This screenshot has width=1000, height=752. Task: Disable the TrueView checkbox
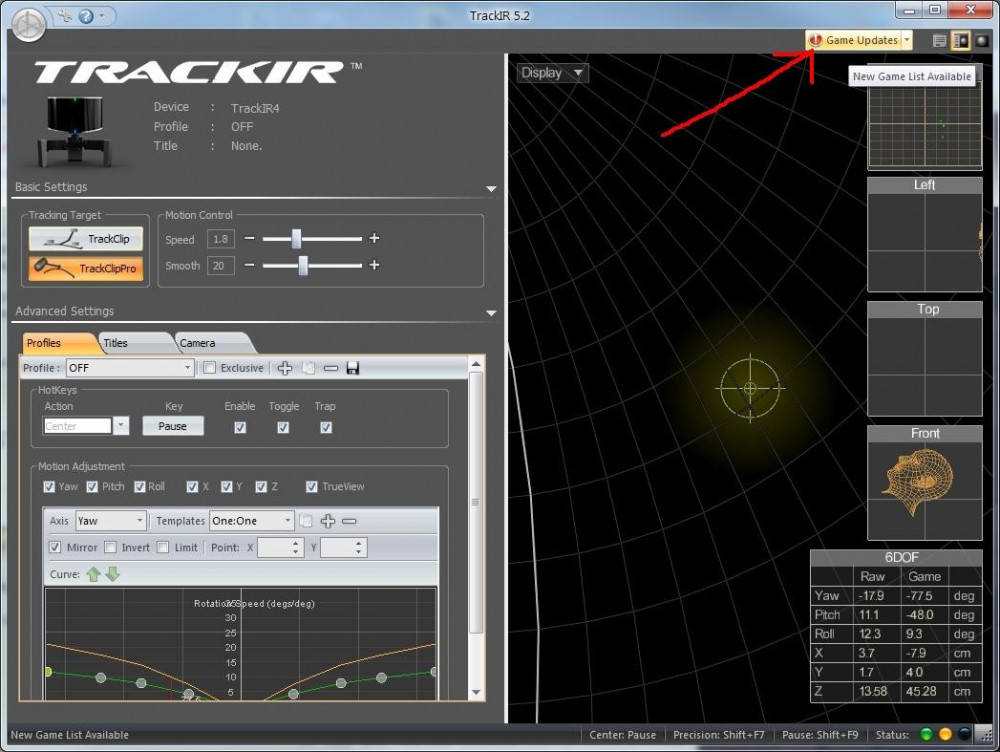coord(312,487)
